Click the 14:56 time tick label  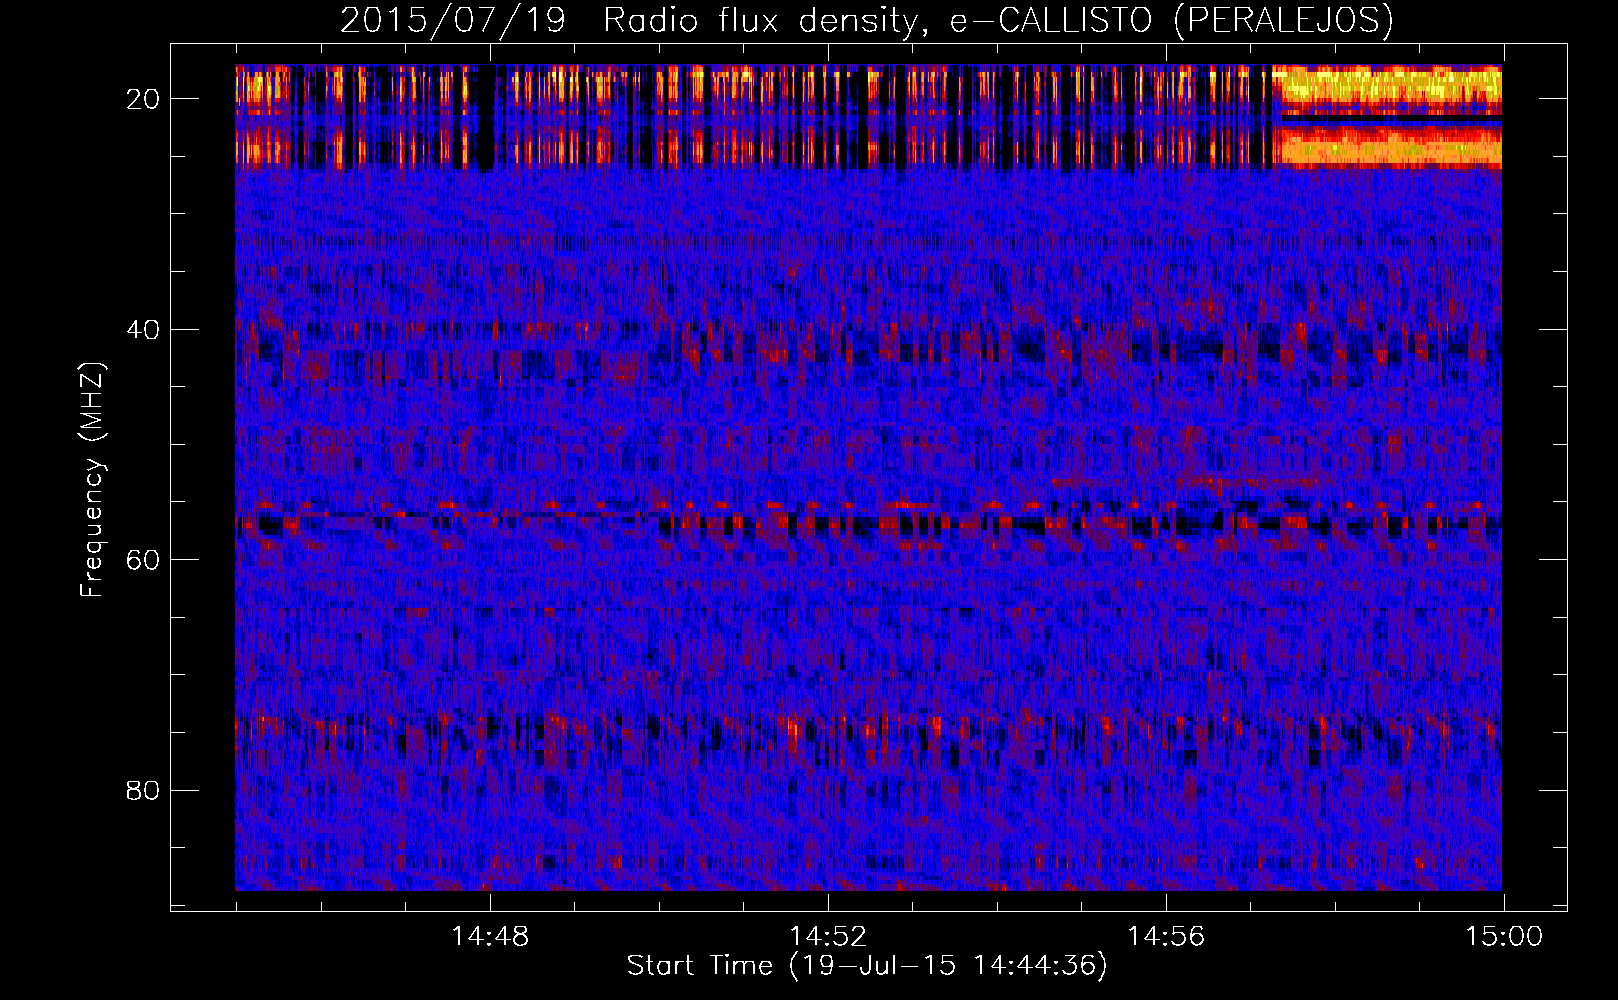(1166, 937)
